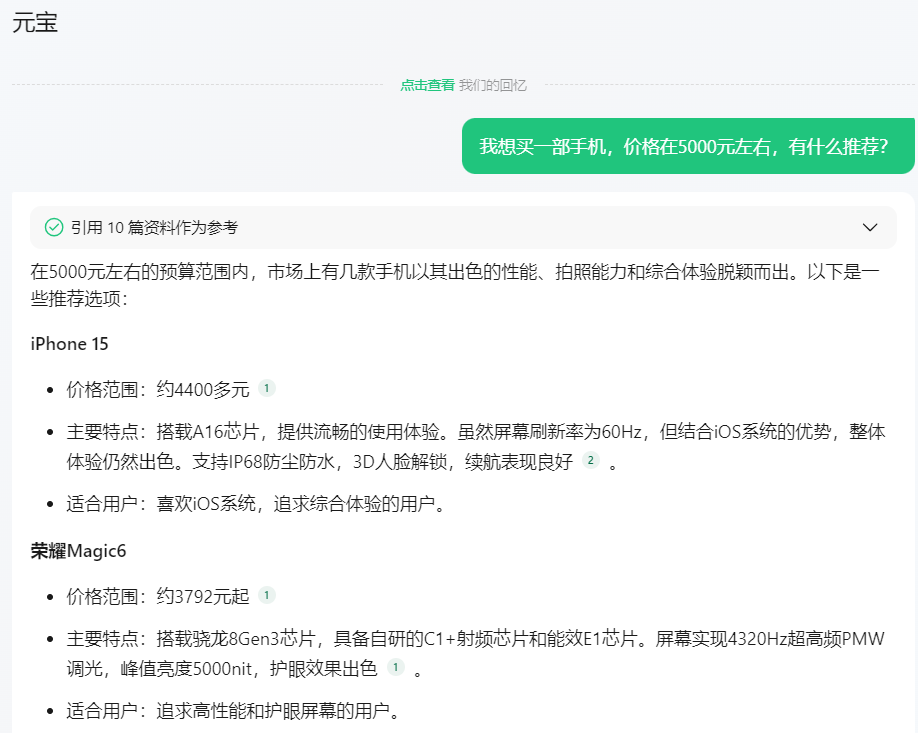Click the 荣耀Magic6 heading
This screenshot has width=918, height=733.
[x=78, y=551]
